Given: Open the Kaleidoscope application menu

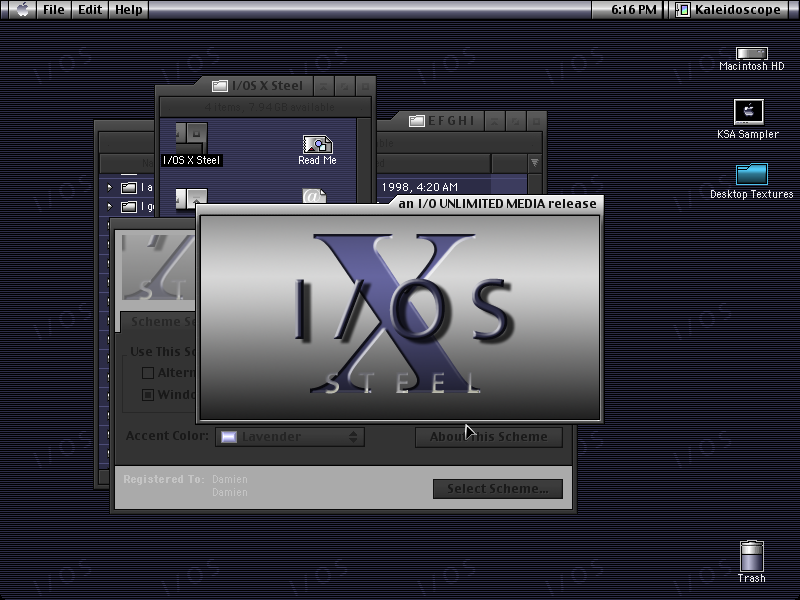Looking at the screenshot, I should click(729, 9).
